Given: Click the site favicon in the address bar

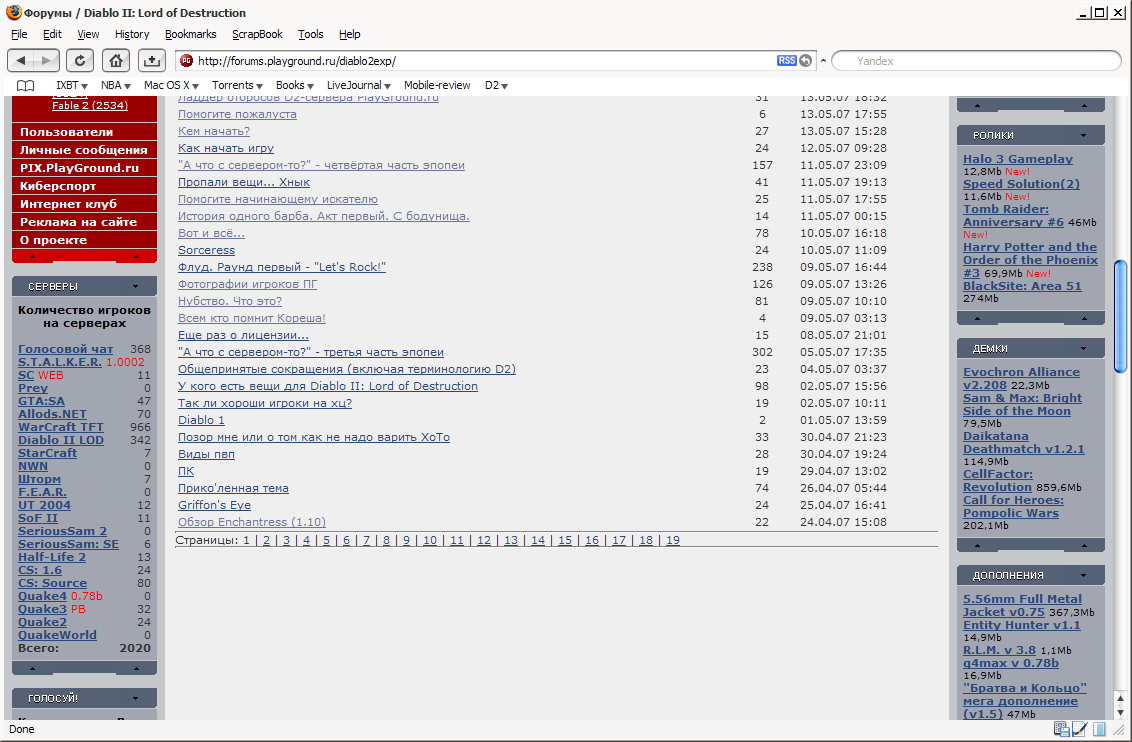Looking at the screenshot, I should [x=186, y=61].
